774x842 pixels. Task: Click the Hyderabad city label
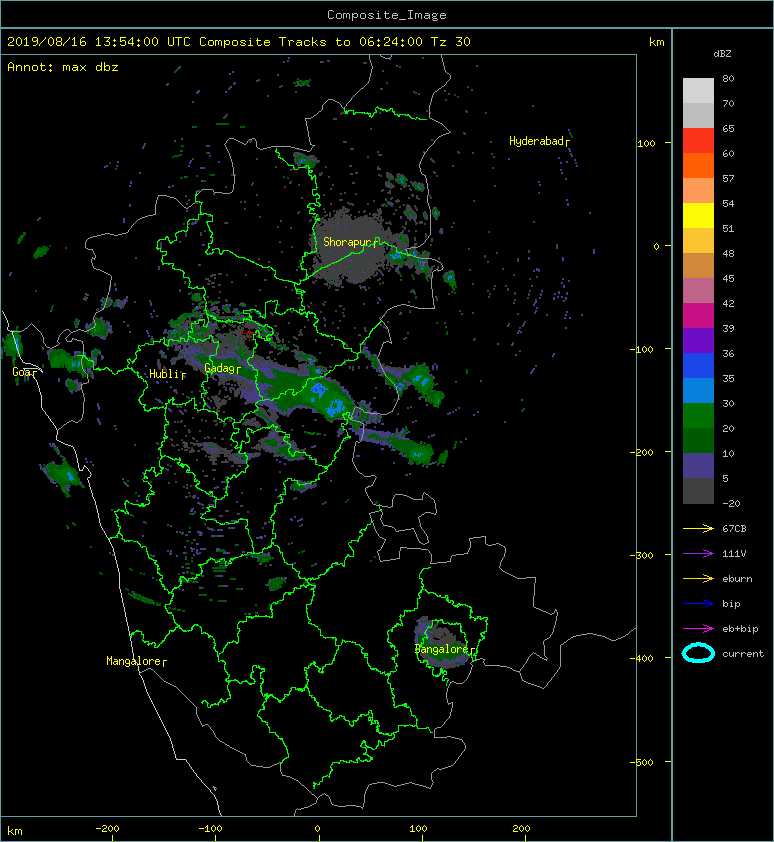pyautogui.click(x=536, y=141)
